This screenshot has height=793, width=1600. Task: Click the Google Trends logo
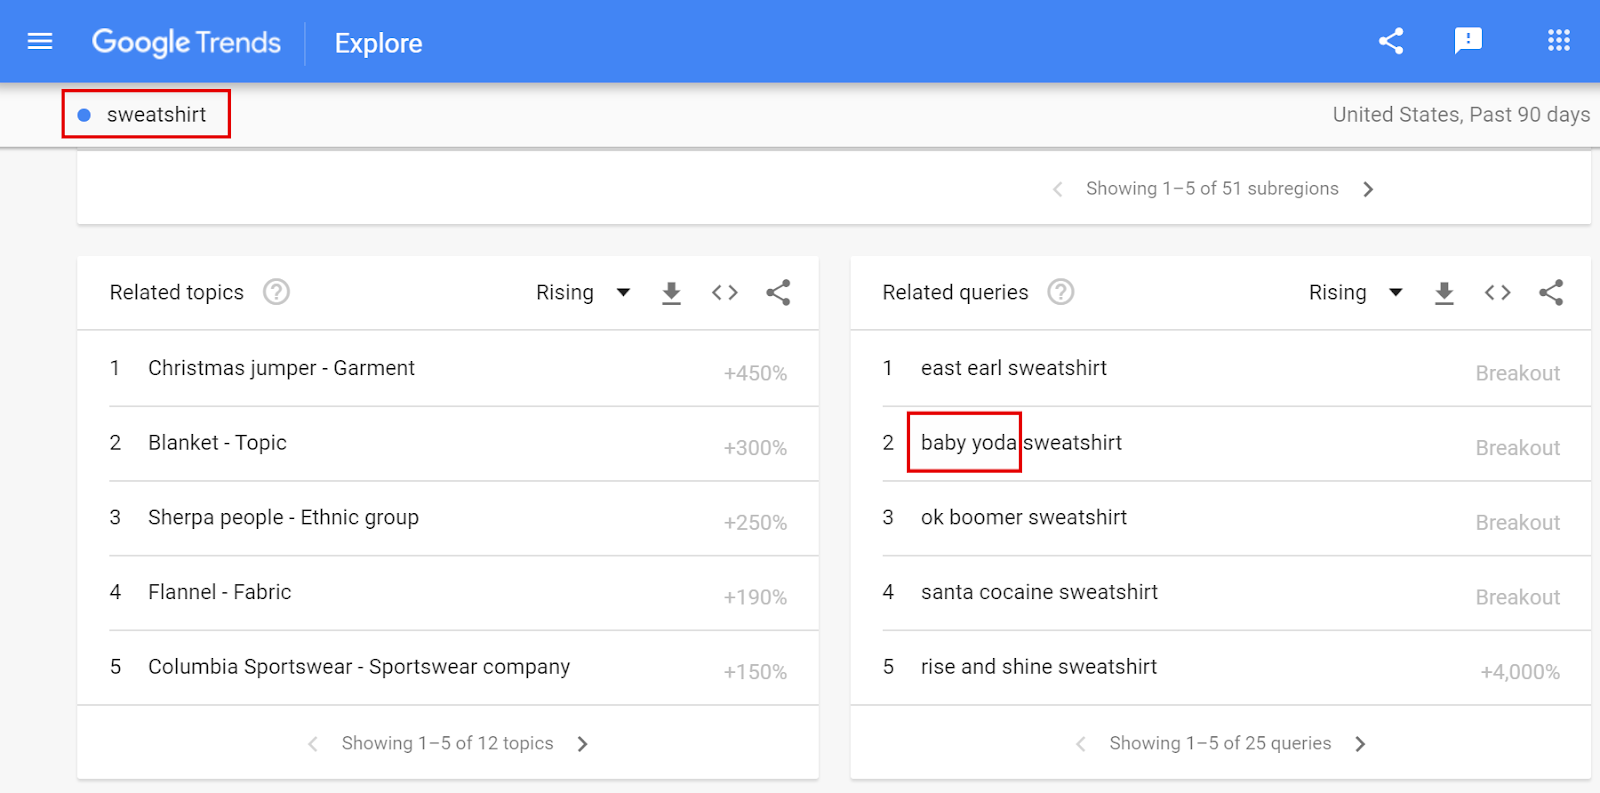(186, 42)
